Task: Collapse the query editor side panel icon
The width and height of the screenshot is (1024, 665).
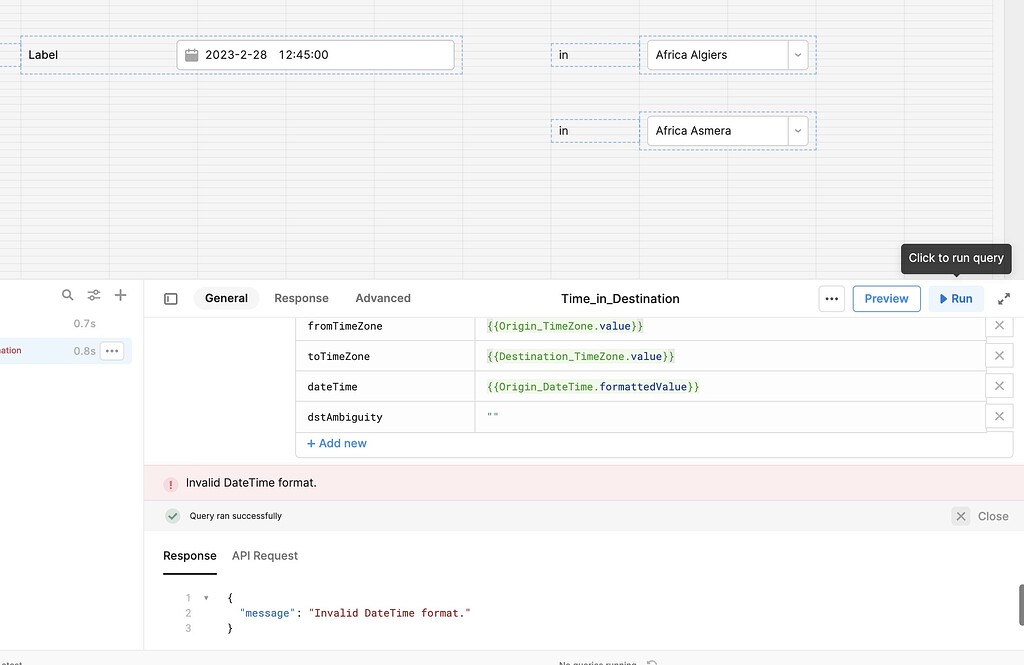Action: tap(170, 298)
